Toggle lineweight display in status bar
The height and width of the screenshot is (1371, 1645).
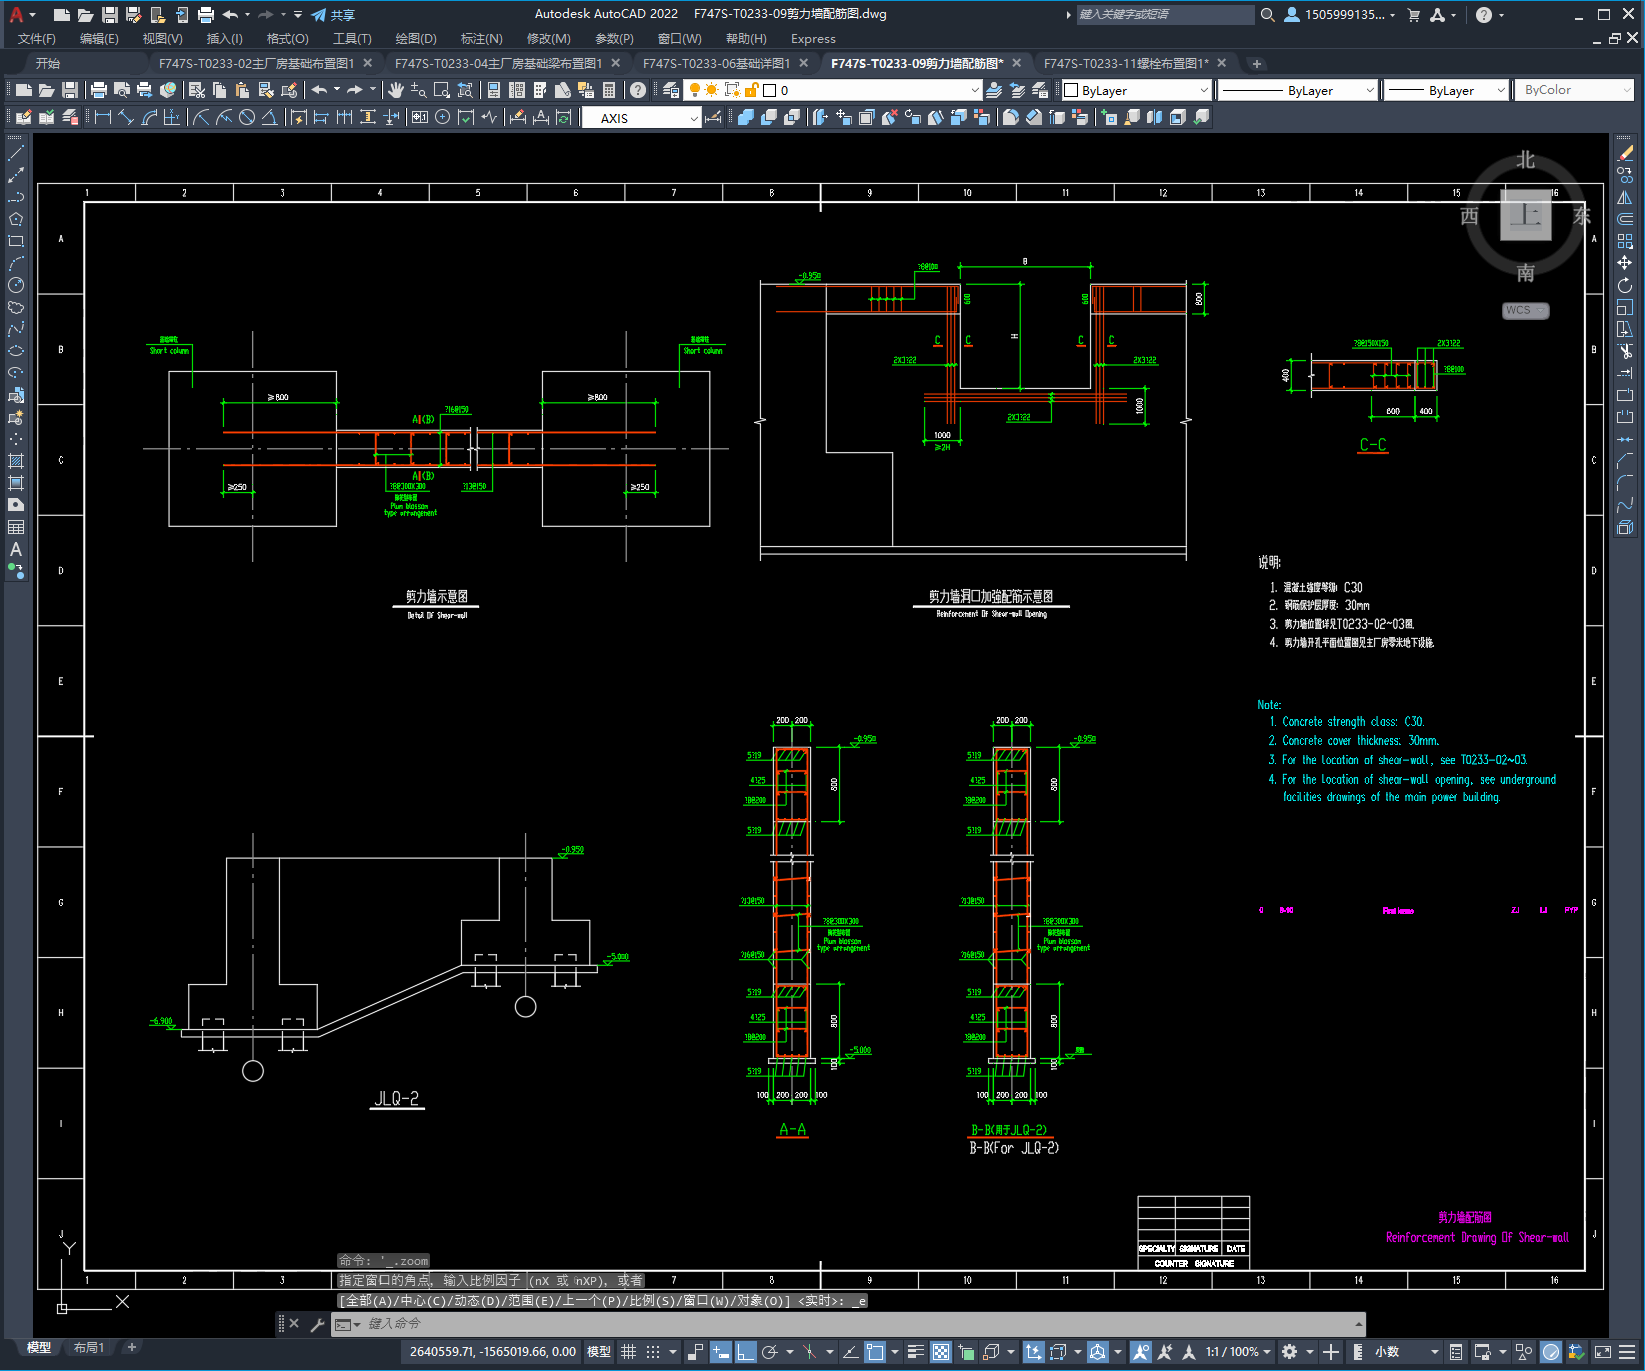[x=916, y=1352]
